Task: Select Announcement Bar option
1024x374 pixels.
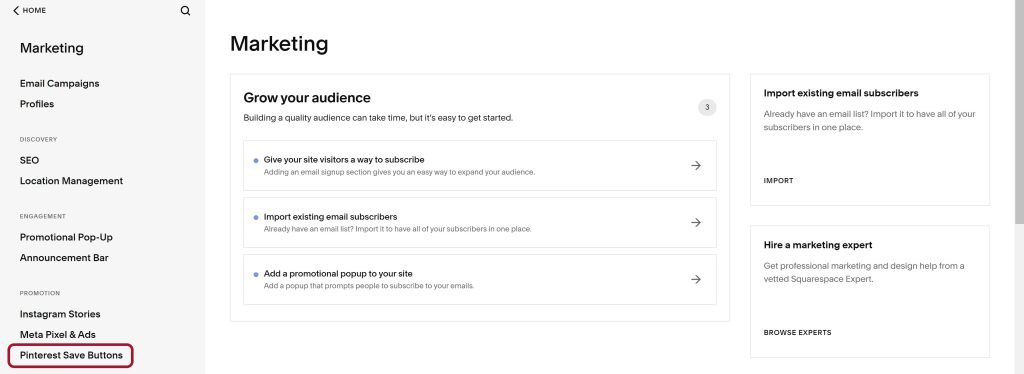Action: pos(64,258)
